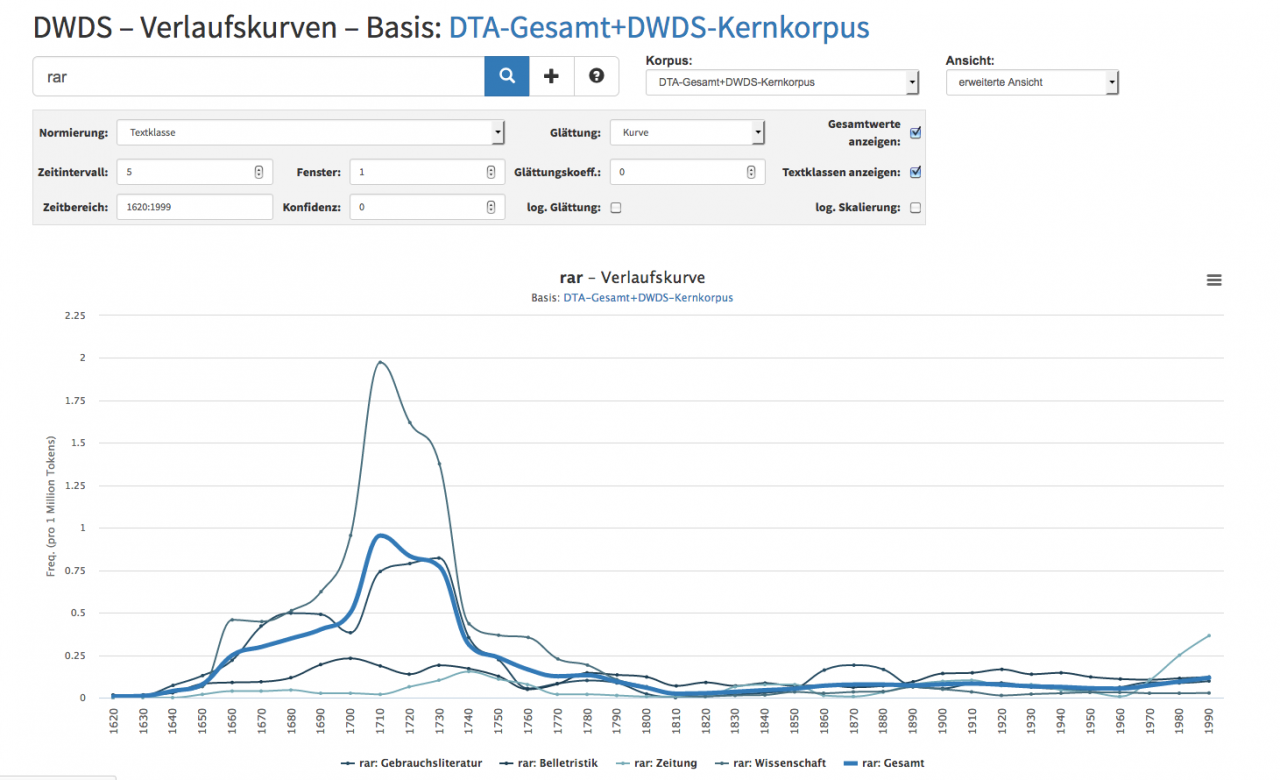Follow Basis link under chart title
Screen dimensions: 1280x780
pyautogui.click(x=648, y=298)
